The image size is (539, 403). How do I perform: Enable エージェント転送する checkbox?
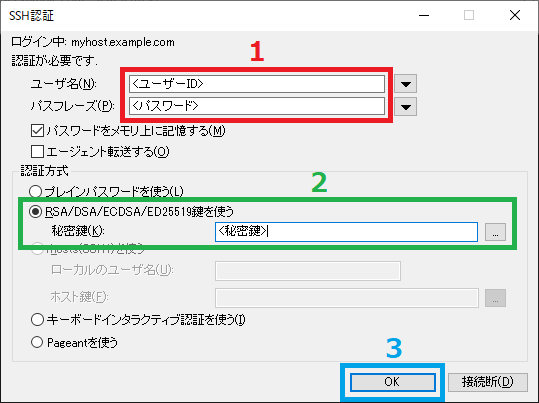pos(37,151)
